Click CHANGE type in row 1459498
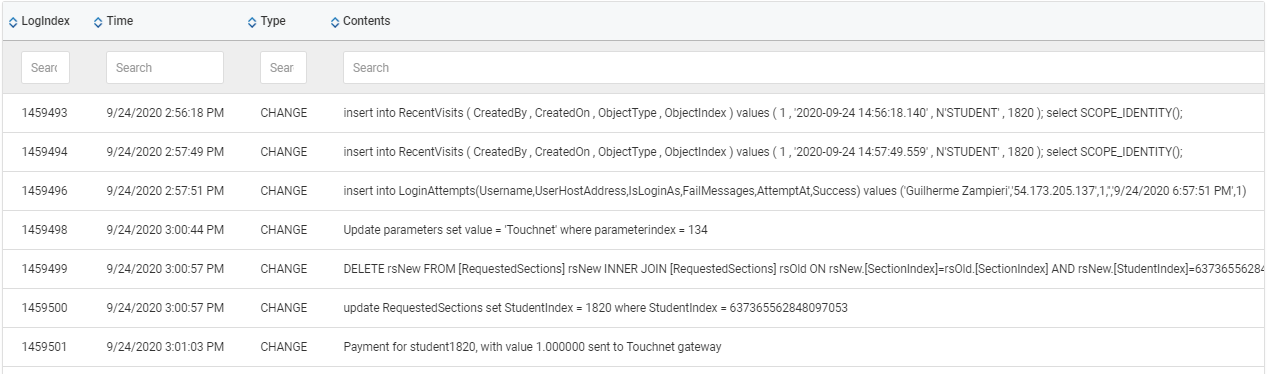The width and height of the screenshot is (1269, 374). pyautogui.click(x=284, y=230)
